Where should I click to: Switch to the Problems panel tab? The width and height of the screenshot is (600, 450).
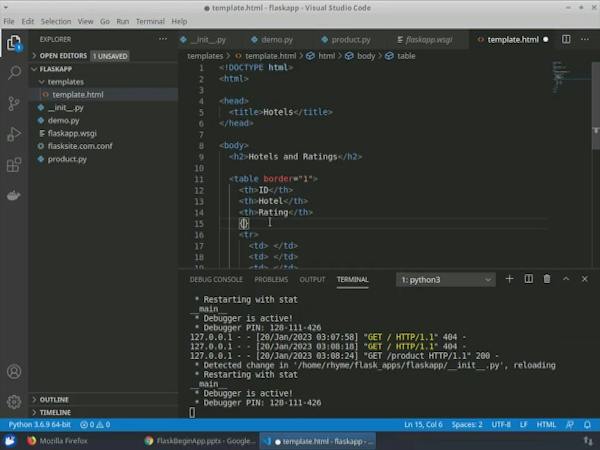tap(271, 280)
